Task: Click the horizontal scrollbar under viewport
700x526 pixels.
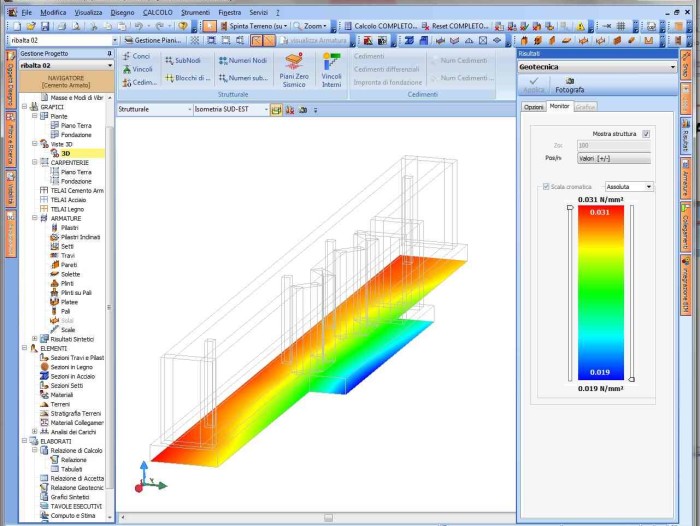Action: [316, 518]
